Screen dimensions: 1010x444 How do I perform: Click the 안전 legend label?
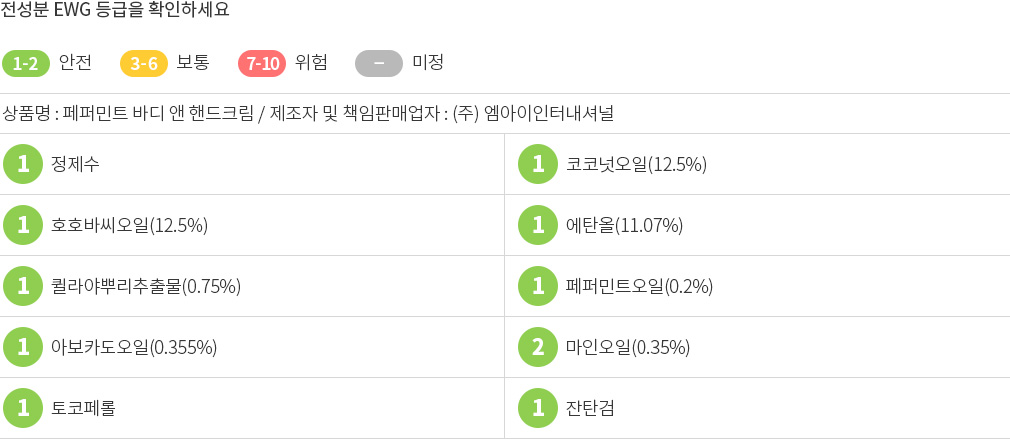tap(75, 63)
